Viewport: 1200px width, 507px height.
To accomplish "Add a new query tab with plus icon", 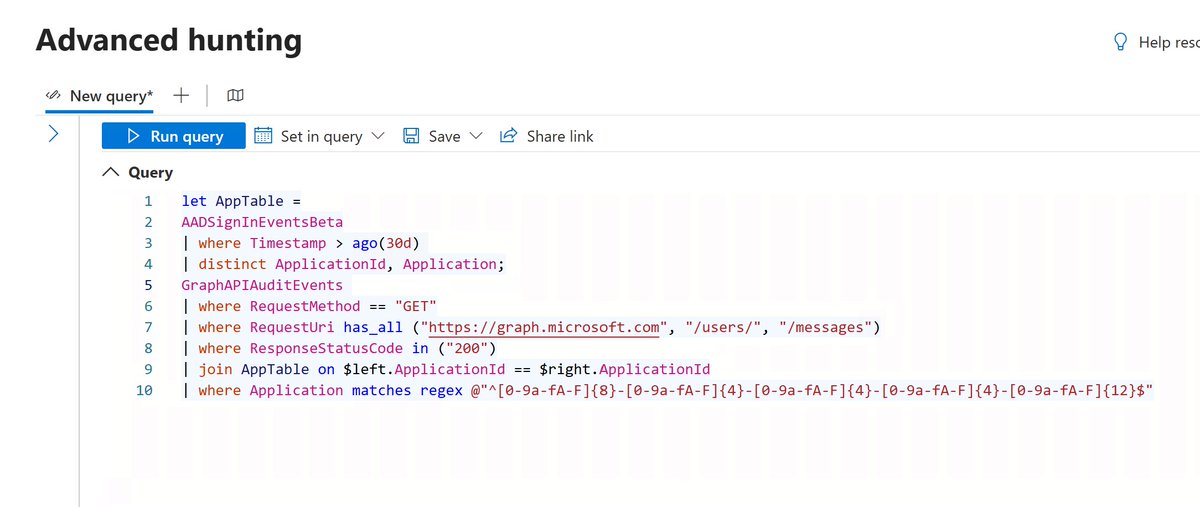I will pyautogui.click(x=181, y=95).
